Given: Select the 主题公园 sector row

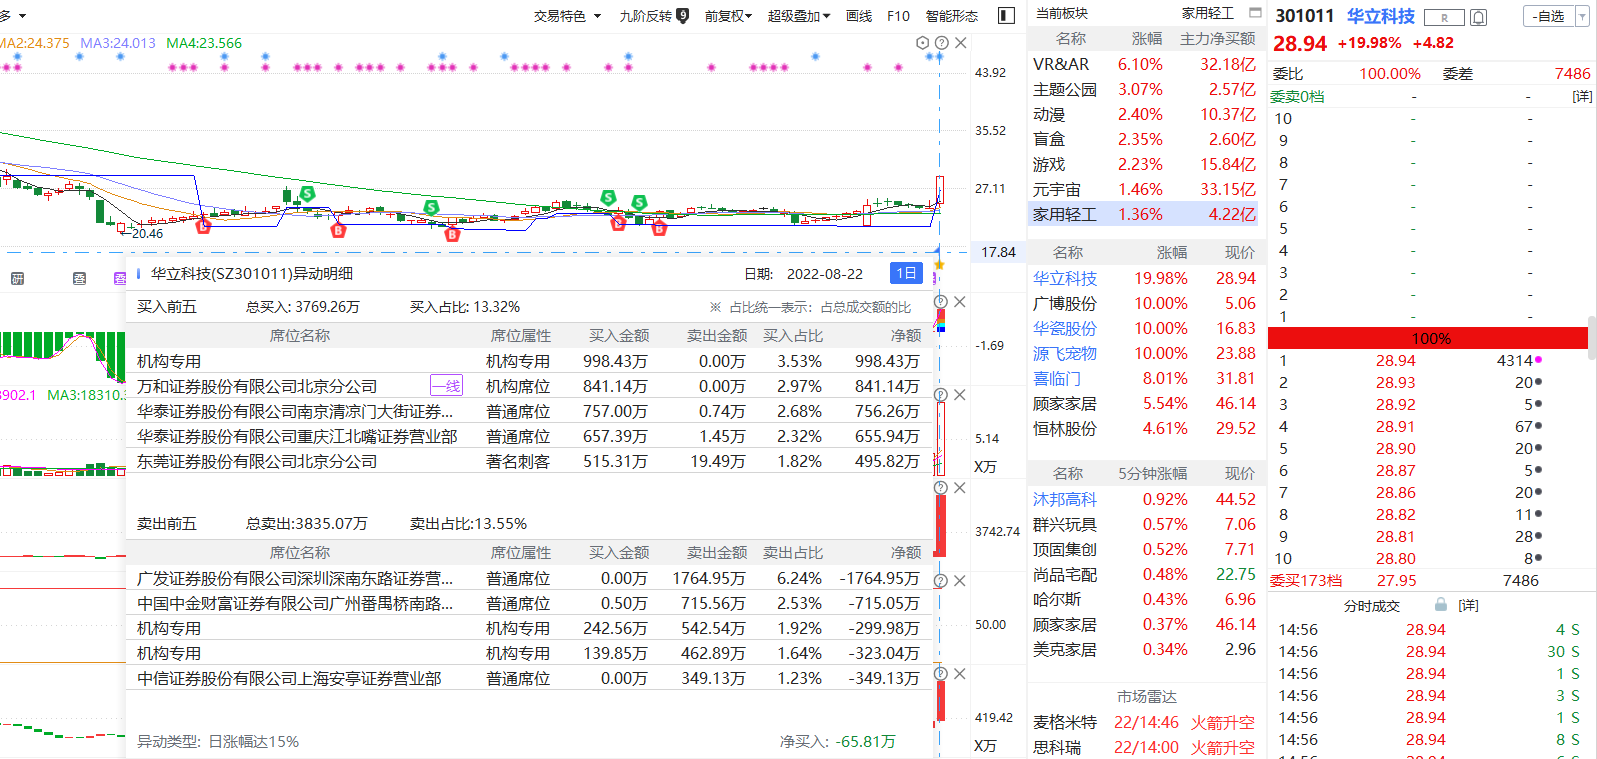Looking at the screenshot, I should 1144,89.
